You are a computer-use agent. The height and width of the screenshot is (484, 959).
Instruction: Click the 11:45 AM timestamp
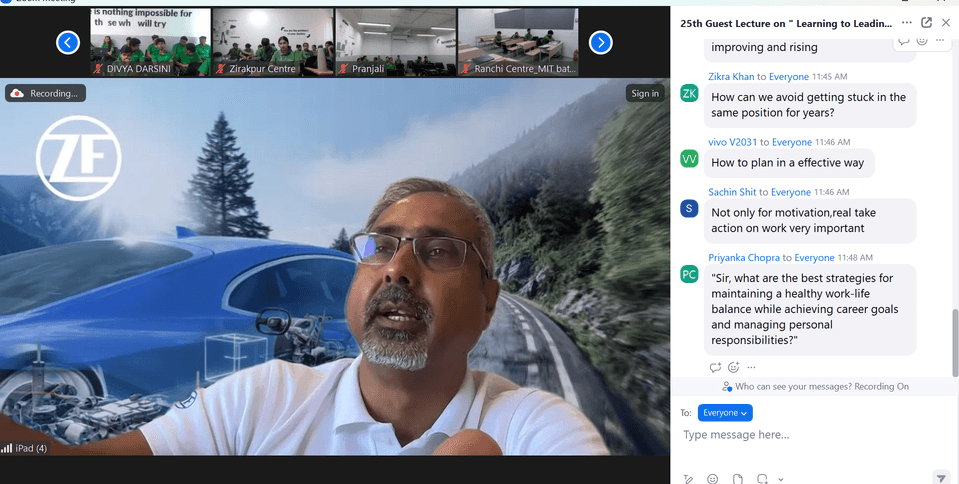(x=829, y=76)
